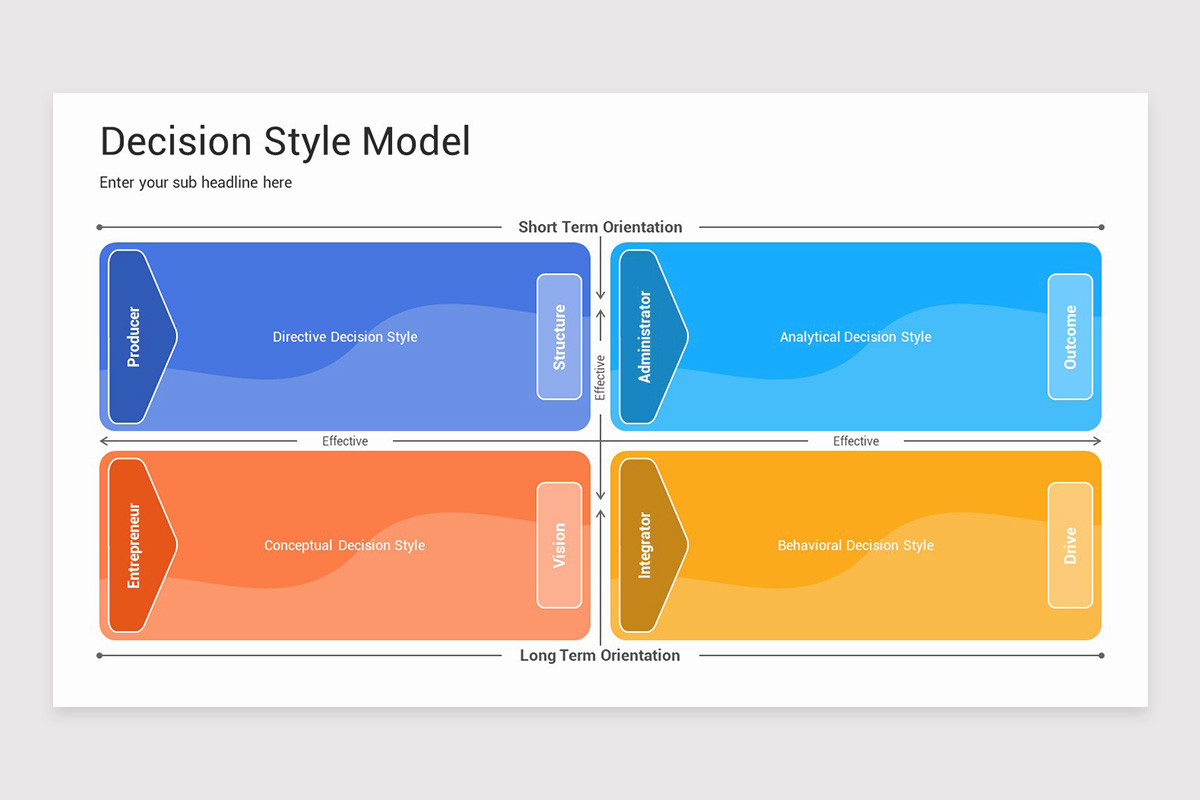Select the Producer arrow icon
This screenshot has height=800, width=1200.
138,336
